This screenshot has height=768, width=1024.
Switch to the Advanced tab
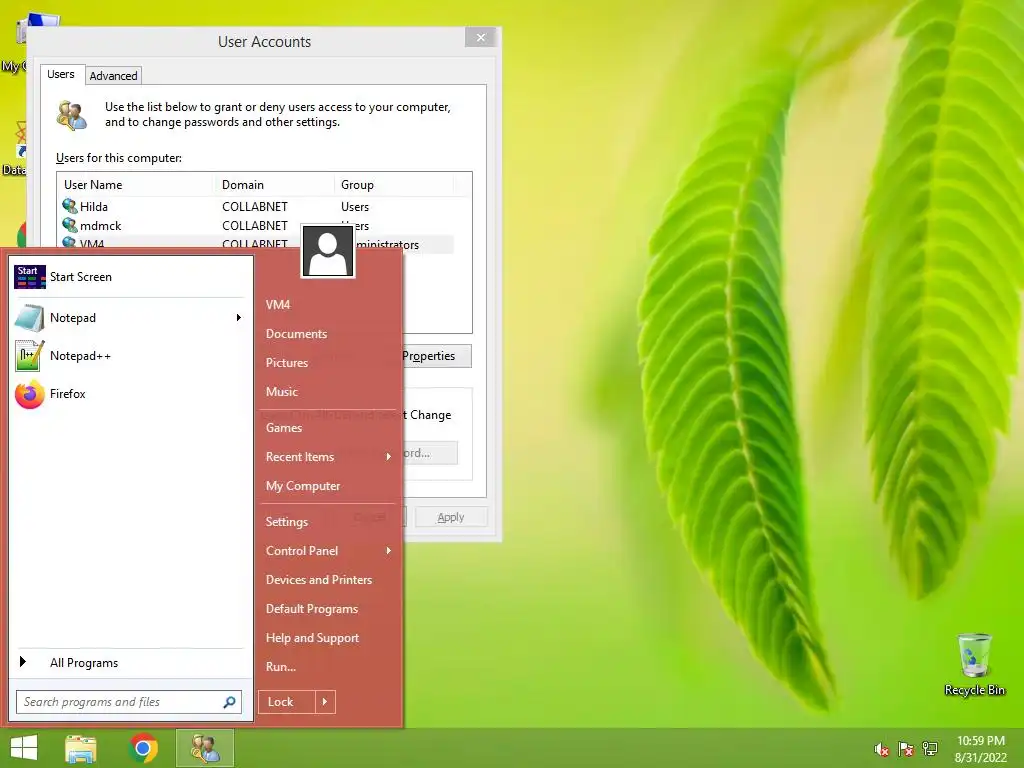click(114, 76)
